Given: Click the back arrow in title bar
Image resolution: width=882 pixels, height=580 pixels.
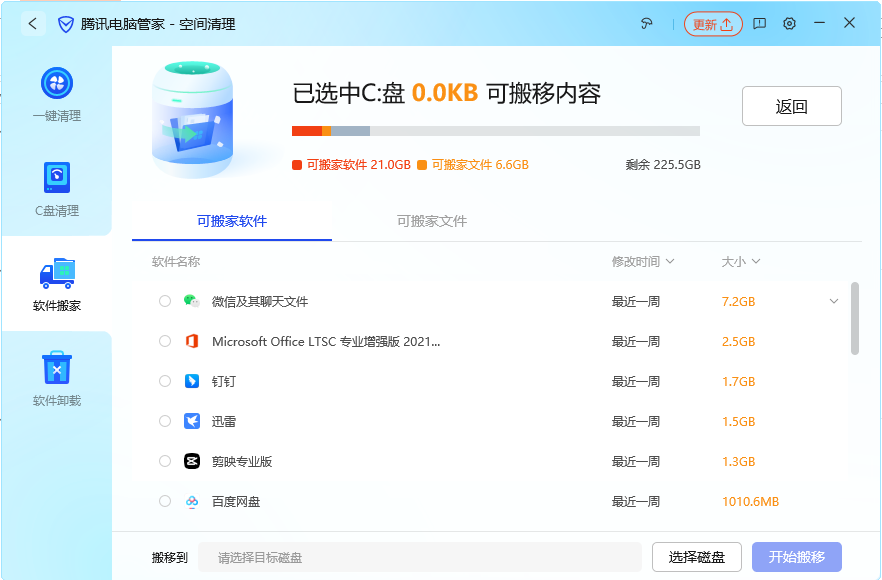Looking at the screenshot, I should (x=32, y=24).
